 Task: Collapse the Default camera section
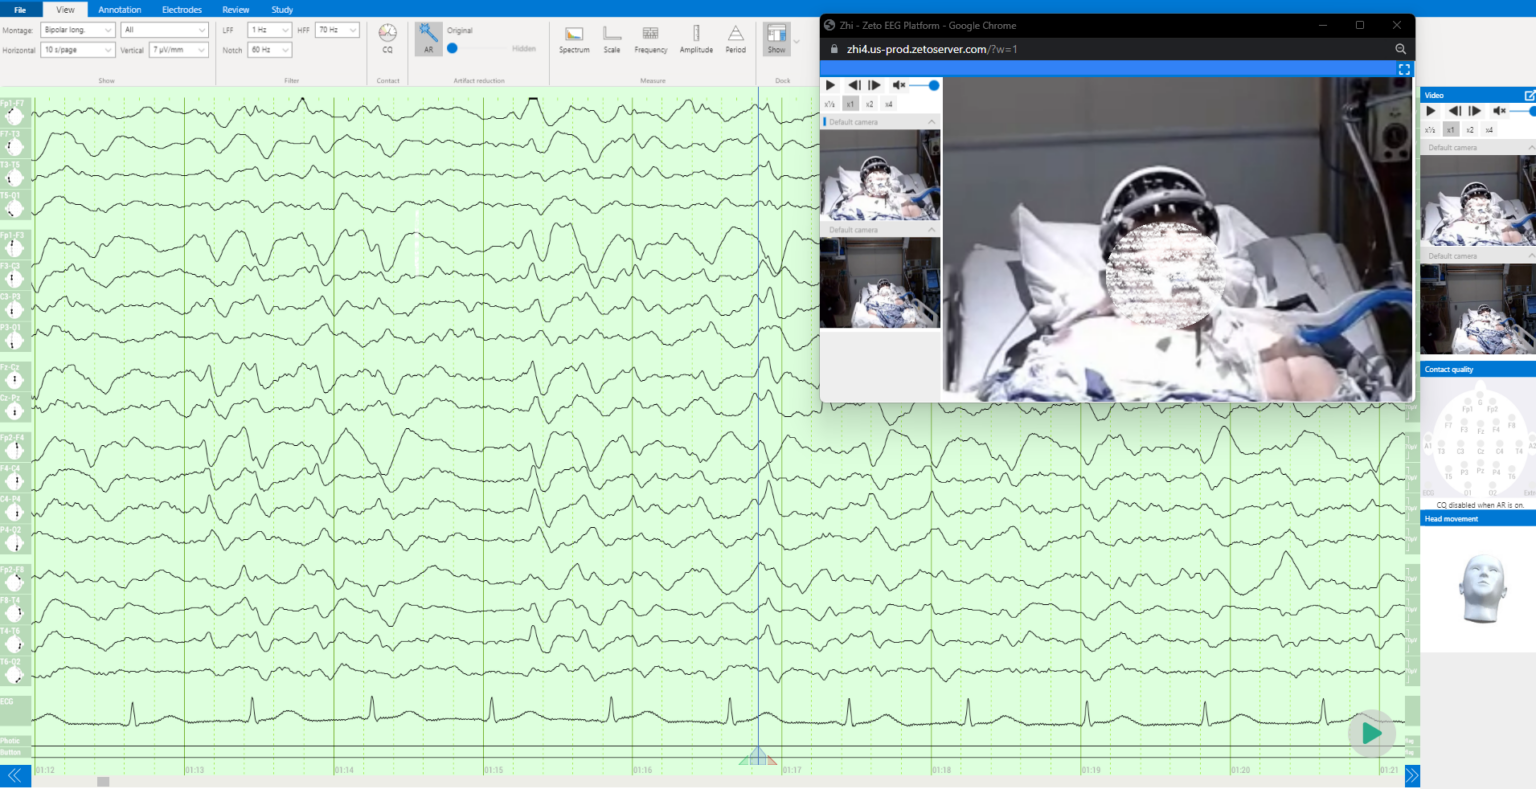pyautogui.click(x=932, y=121)
